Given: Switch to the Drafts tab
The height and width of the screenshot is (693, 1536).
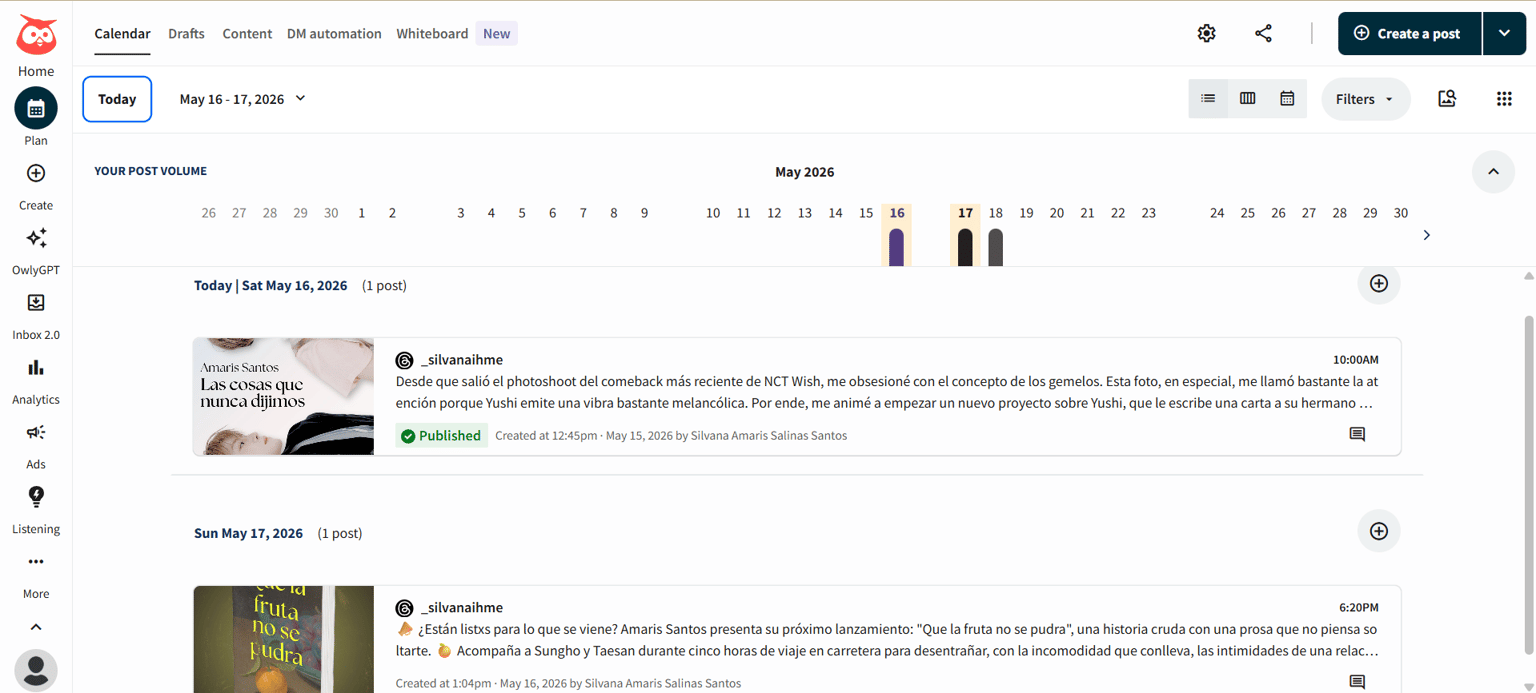Looking at the screenshot, I should pos(186,33).
